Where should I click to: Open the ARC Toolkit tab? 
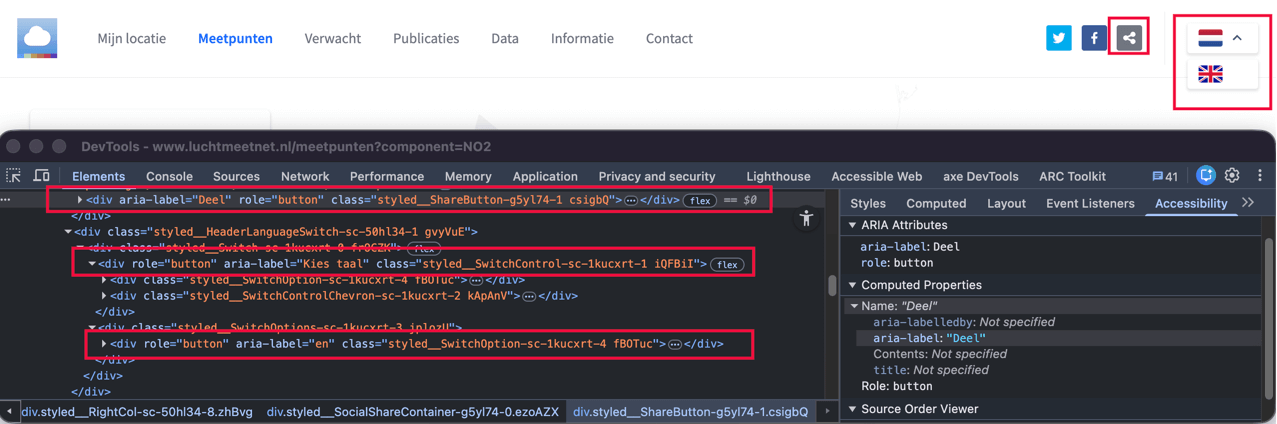(1072, 176)
